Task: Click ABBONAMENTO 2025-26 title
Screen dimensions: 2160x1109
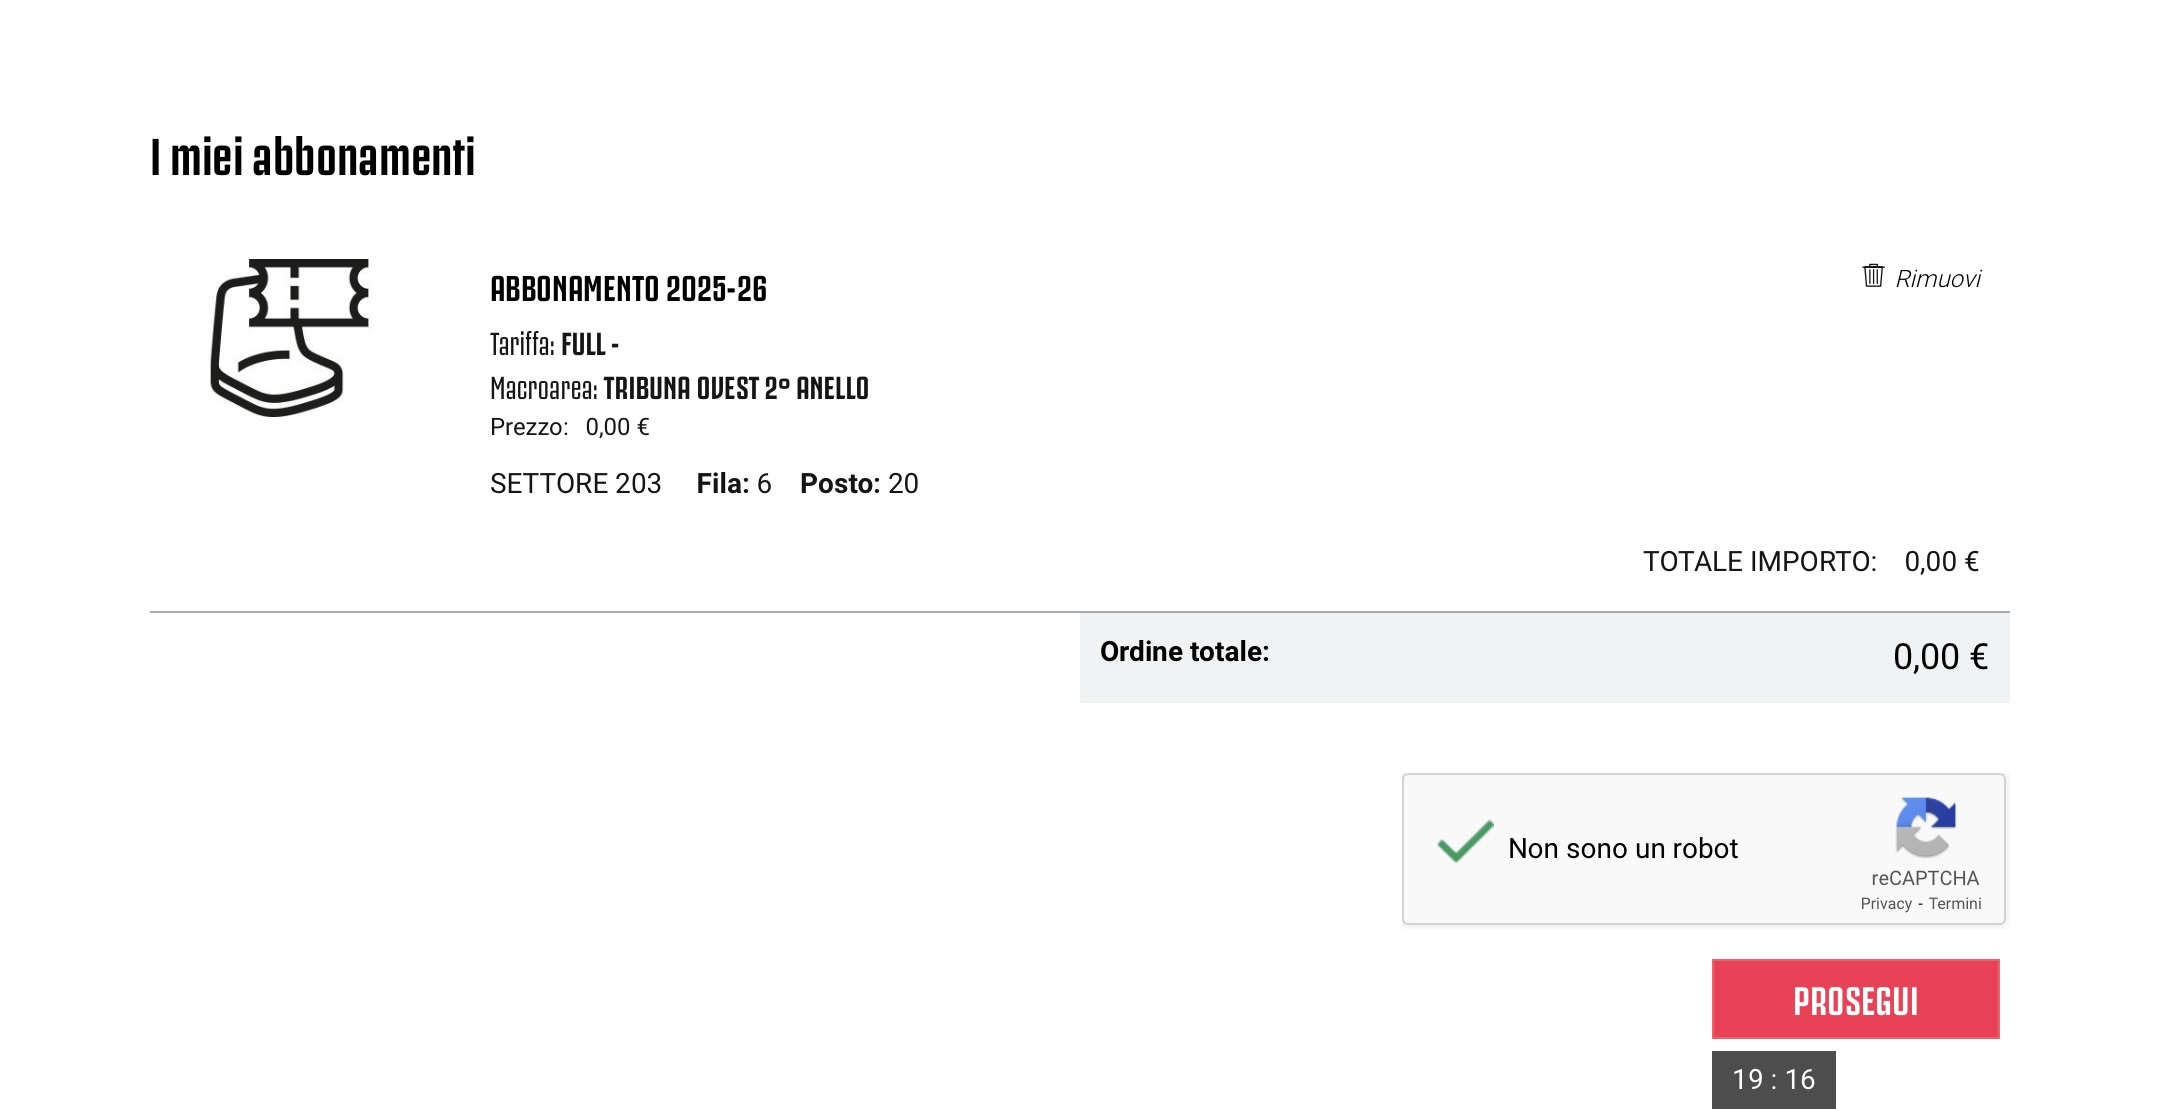Action: (x=628, y=289)
